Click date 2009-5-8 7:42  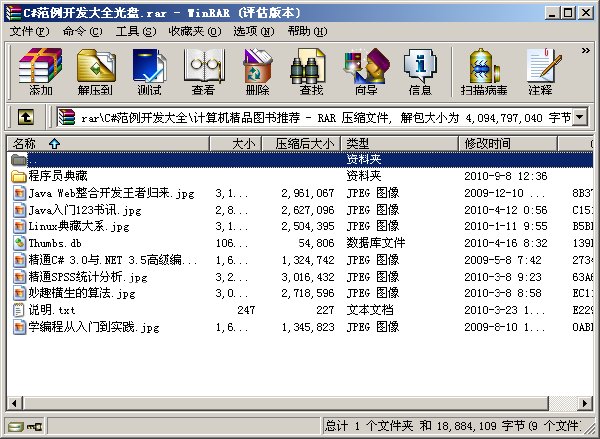pos(503,260)
